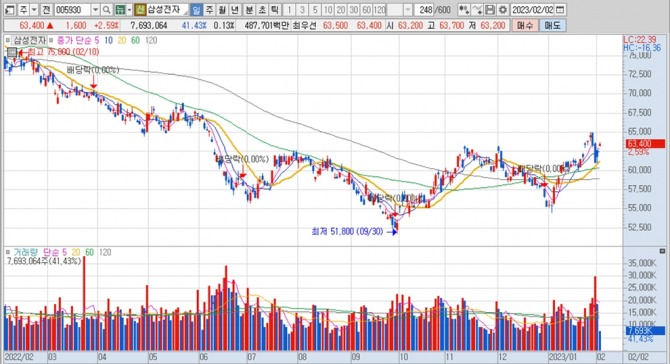The width and height of the screenshot is (670, 364).
Task: Select the 년 yearly chart tab
Action: [x=235, y=9]
